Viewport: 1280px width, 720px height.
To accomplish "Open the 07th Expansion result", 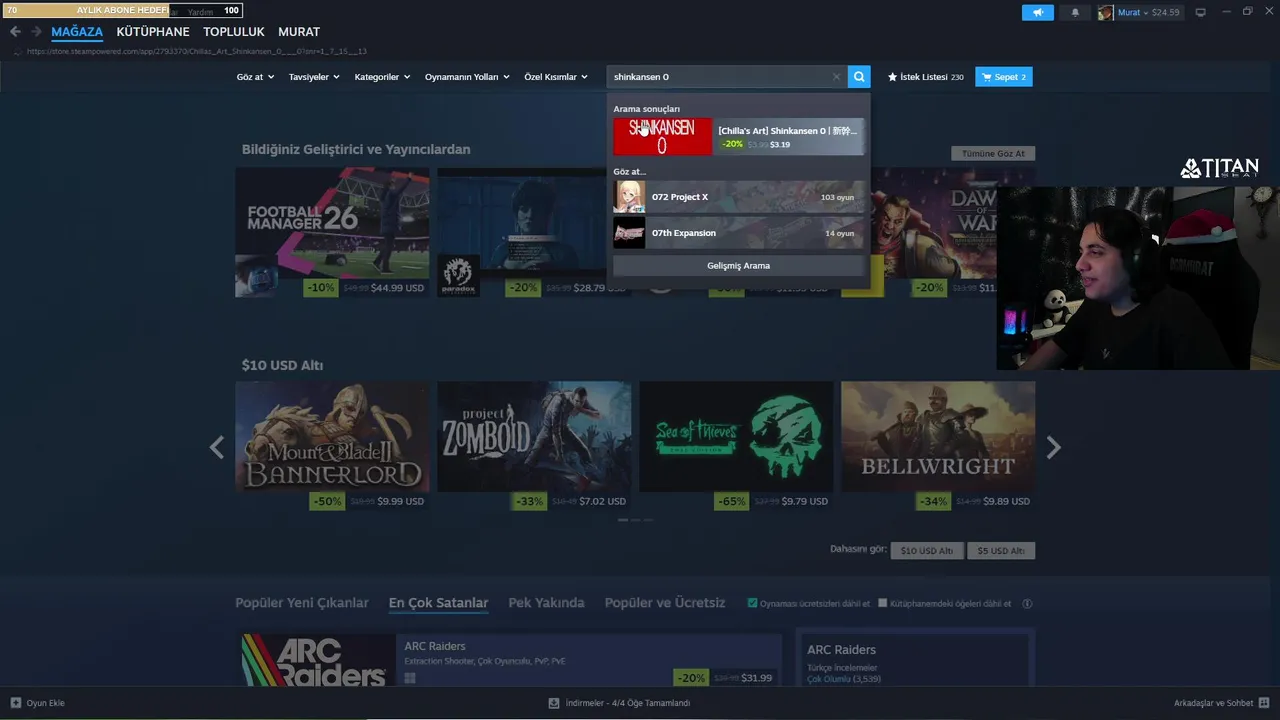I will point(738,233).
